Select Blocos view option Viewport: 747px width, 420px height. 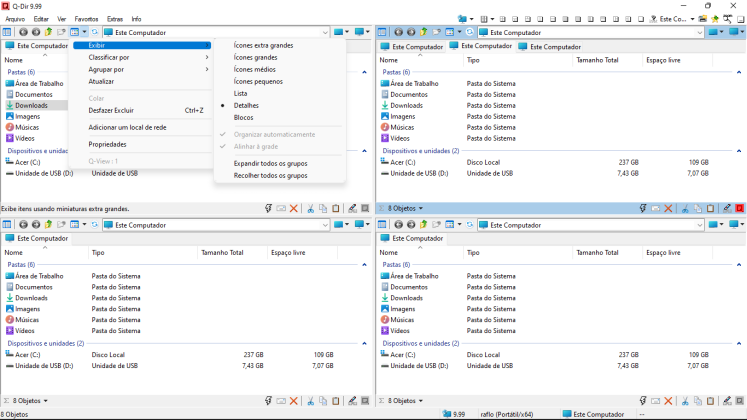point(243,117)
